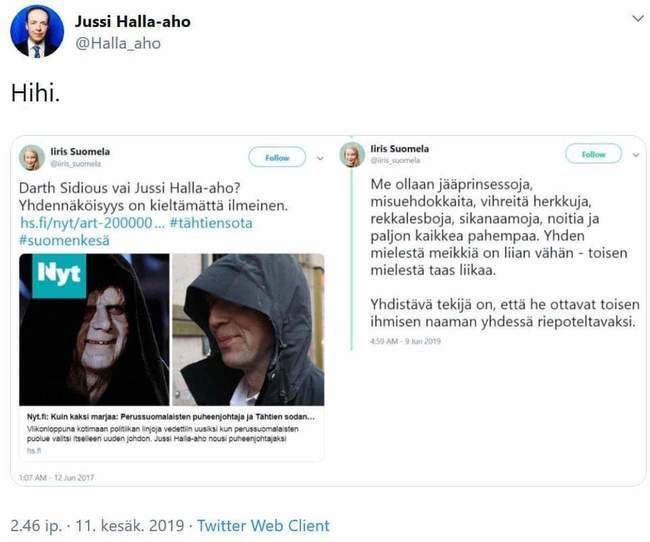The height and width of the screenshot is (542, 650).
Task: Open the @Halla_aho handle
Action: coord(118,43)
